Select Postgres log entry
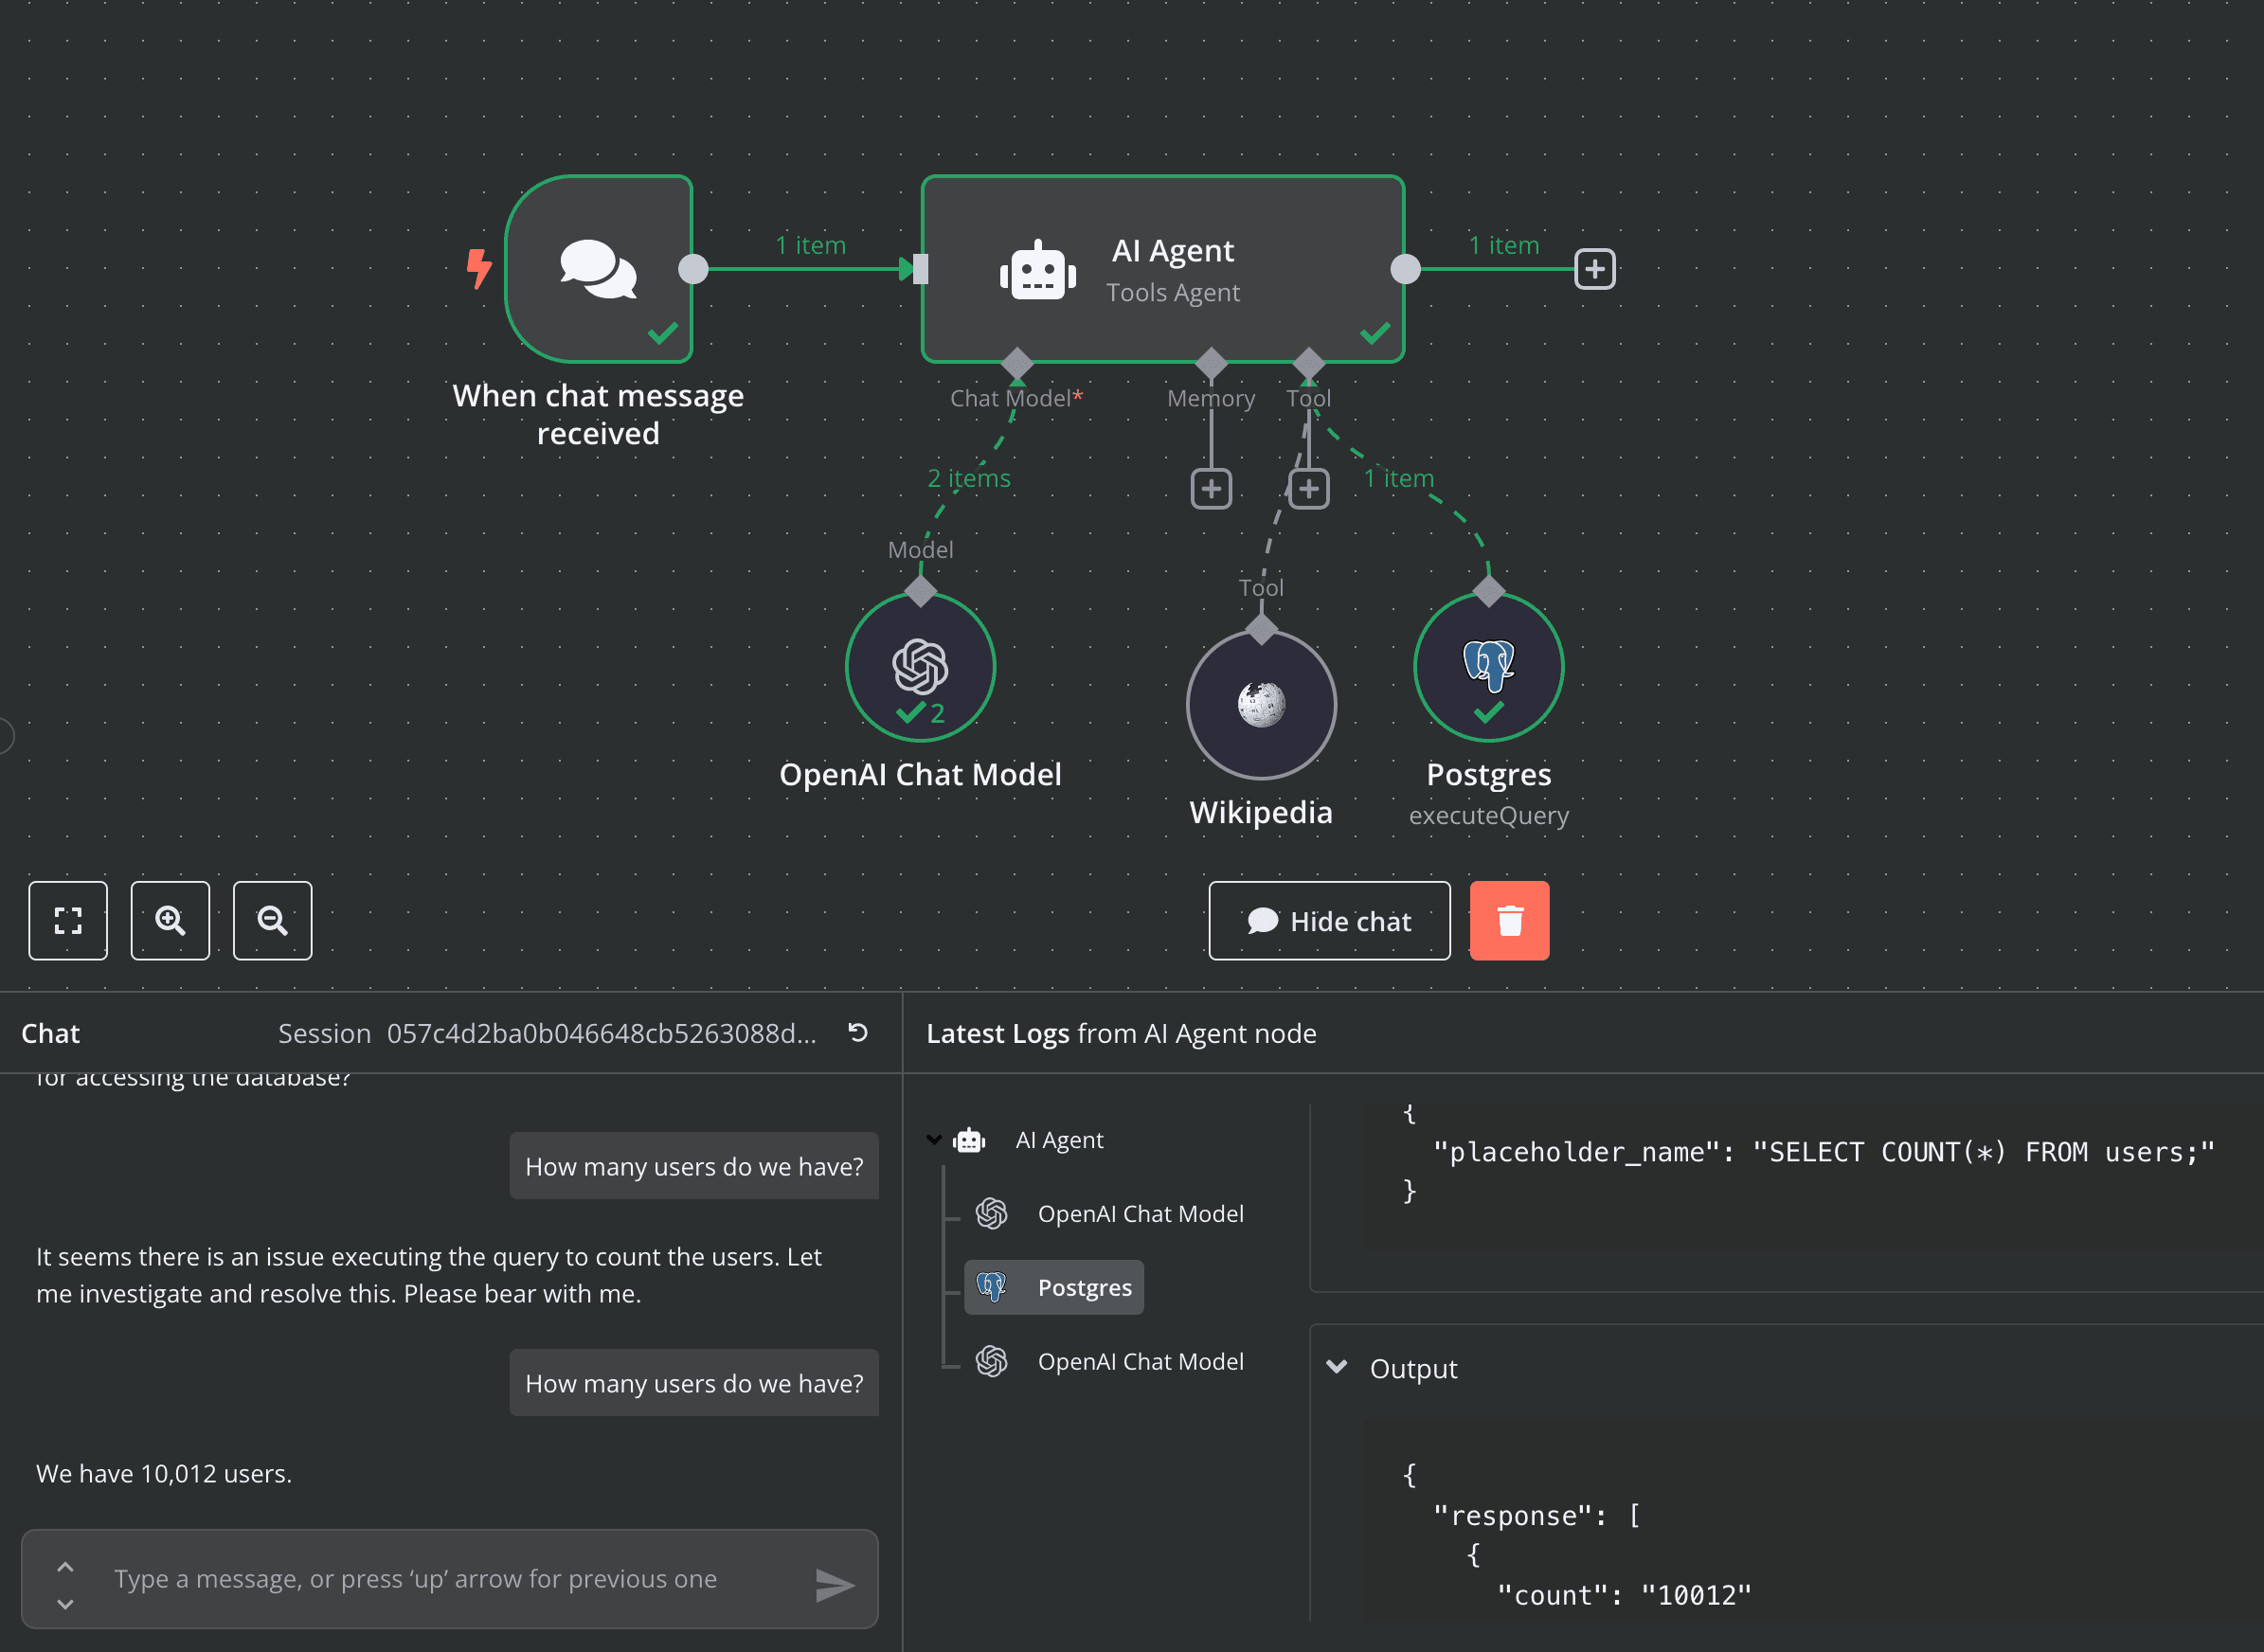 1053,1287
